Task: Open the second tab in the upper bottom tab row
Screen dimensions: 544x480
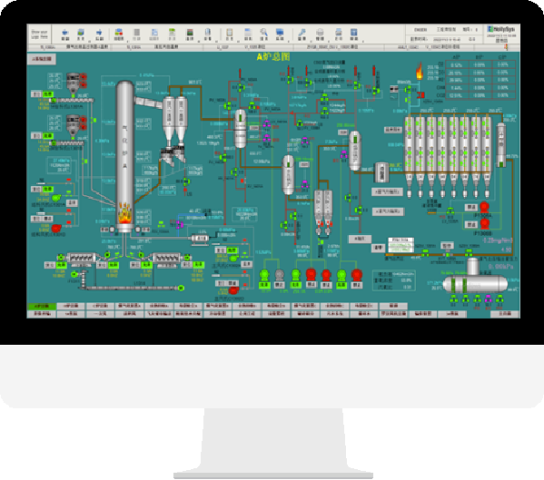Action: [71, 306]
